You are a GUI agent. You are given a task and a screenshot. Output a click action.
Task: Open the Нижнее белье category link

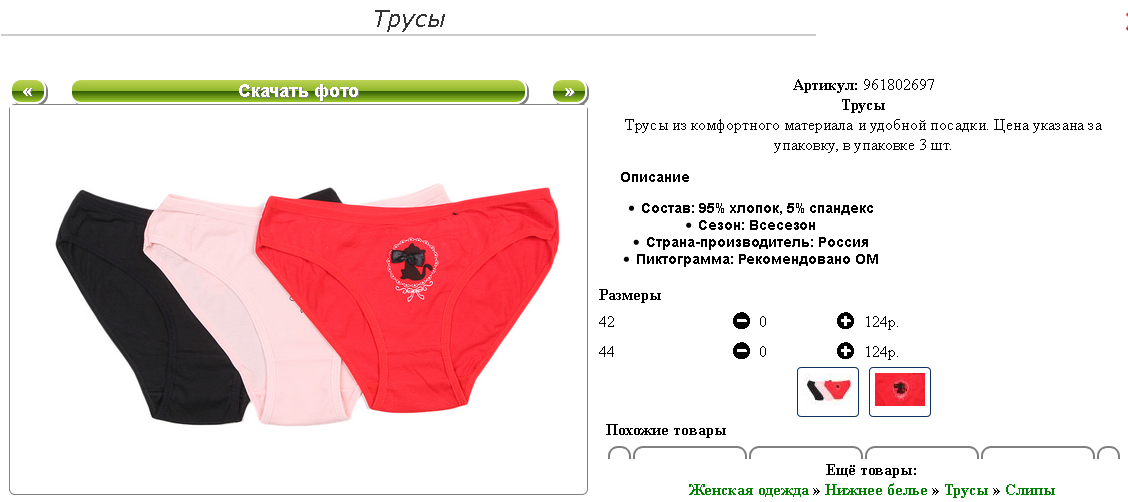pos(876,490)
